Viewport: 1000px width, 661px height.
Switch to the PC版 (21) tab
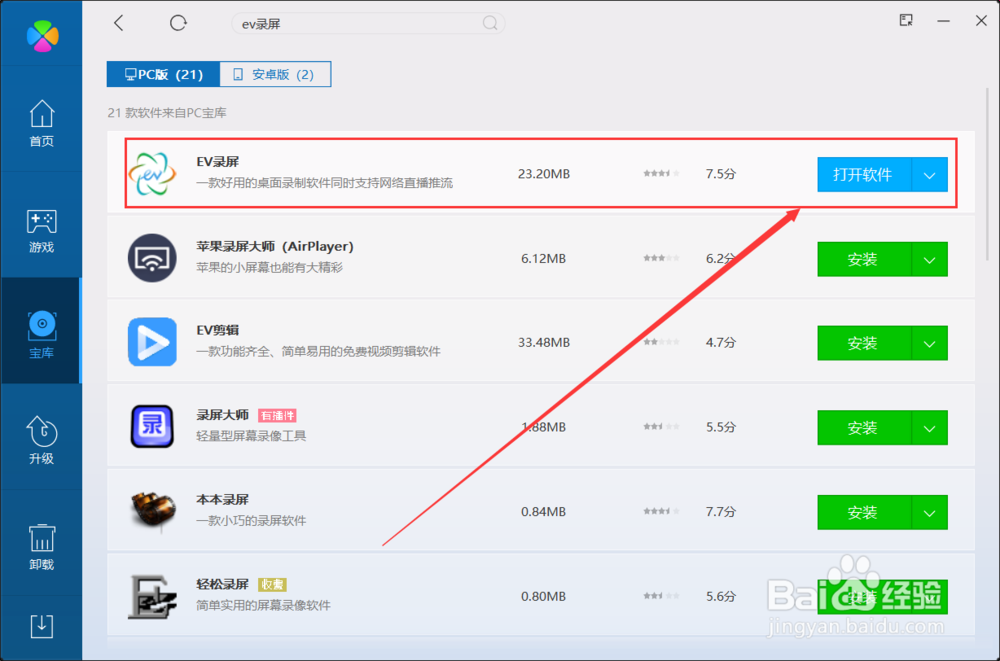point(163,74)
